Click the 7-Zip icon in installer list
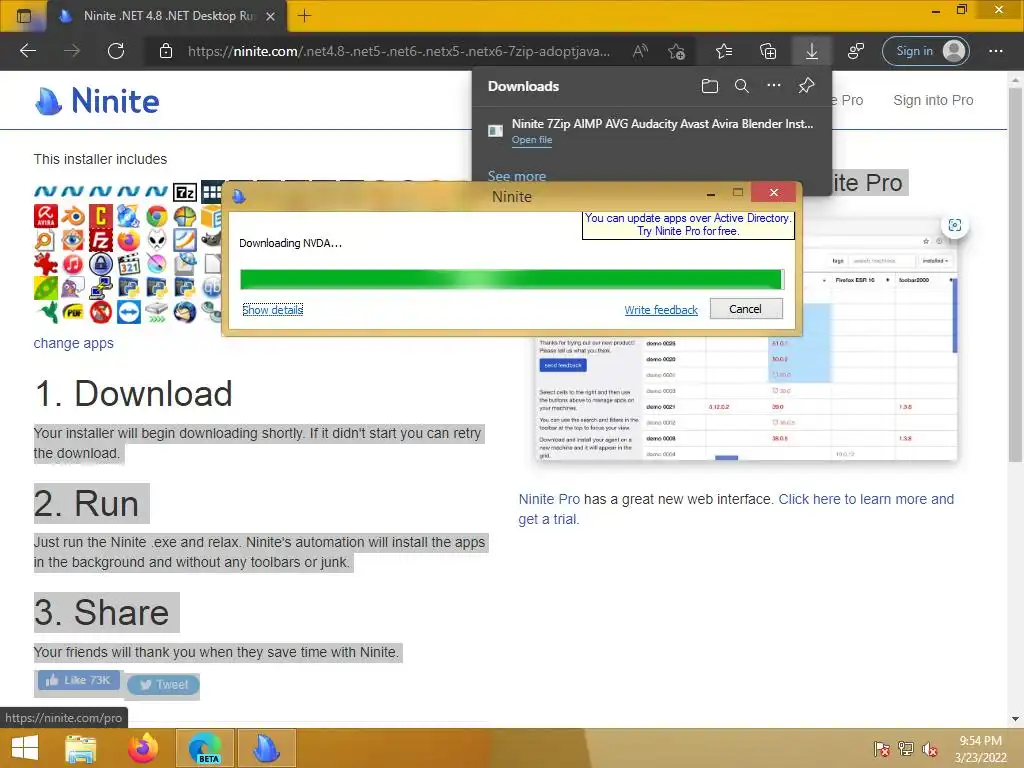The height and width of the screenshot is (768, 1024). [185, 192]
